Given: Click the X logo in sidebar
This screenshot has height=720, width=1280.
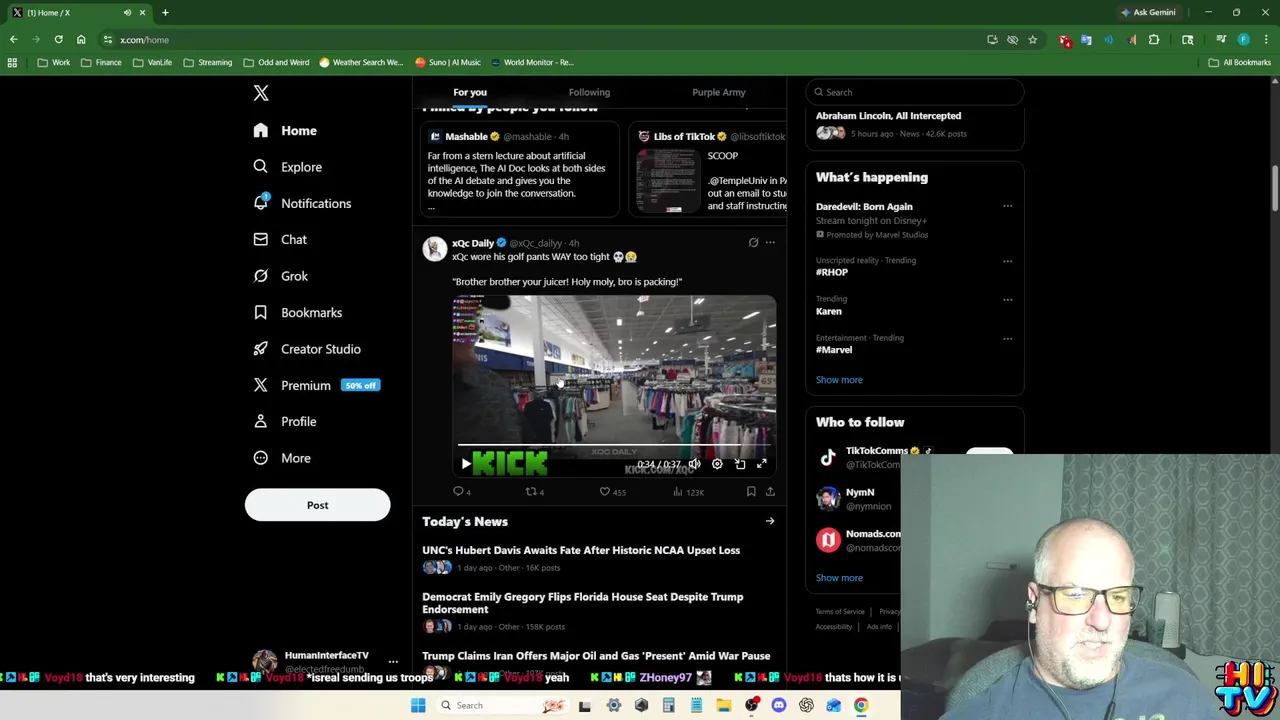Looking at the screenshot, I should [x=261, y=93].
